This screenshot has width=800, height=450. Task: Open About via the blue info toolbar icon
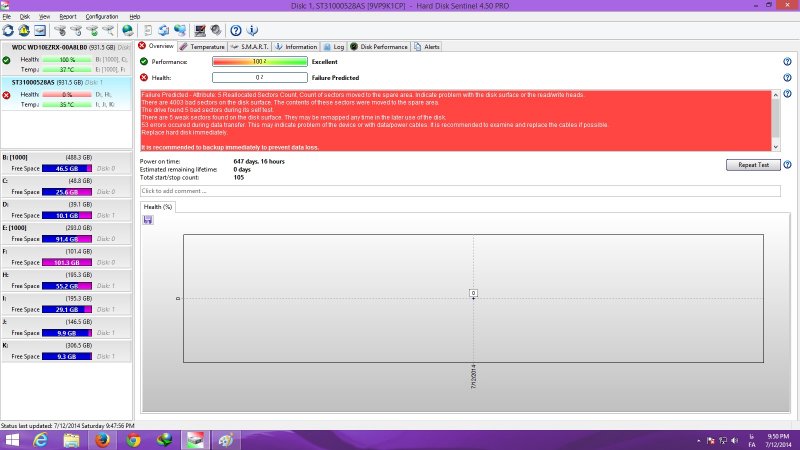252,31
